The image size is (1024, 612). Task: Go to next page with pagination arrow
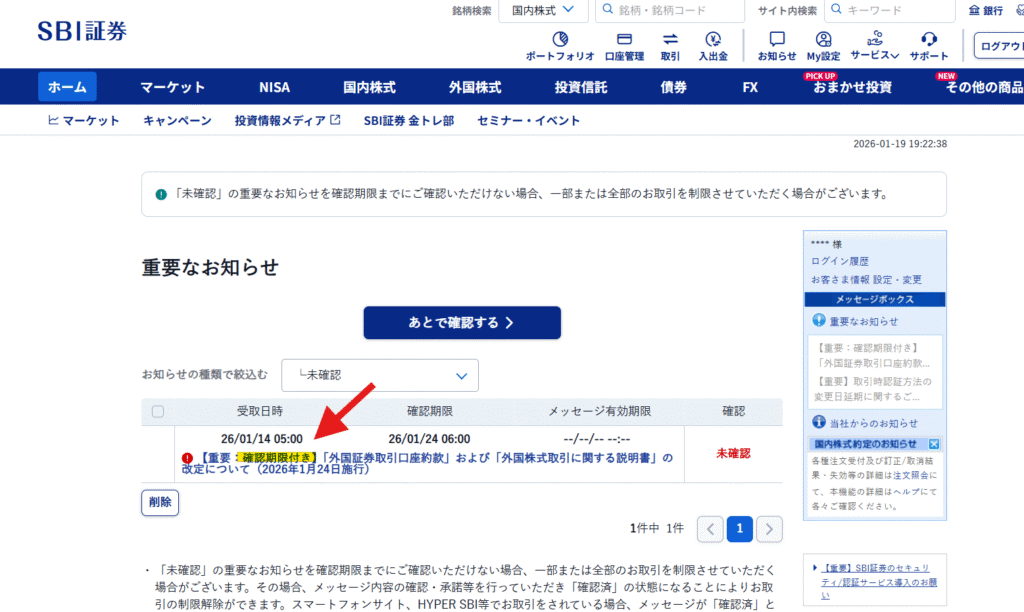[769, 529]
